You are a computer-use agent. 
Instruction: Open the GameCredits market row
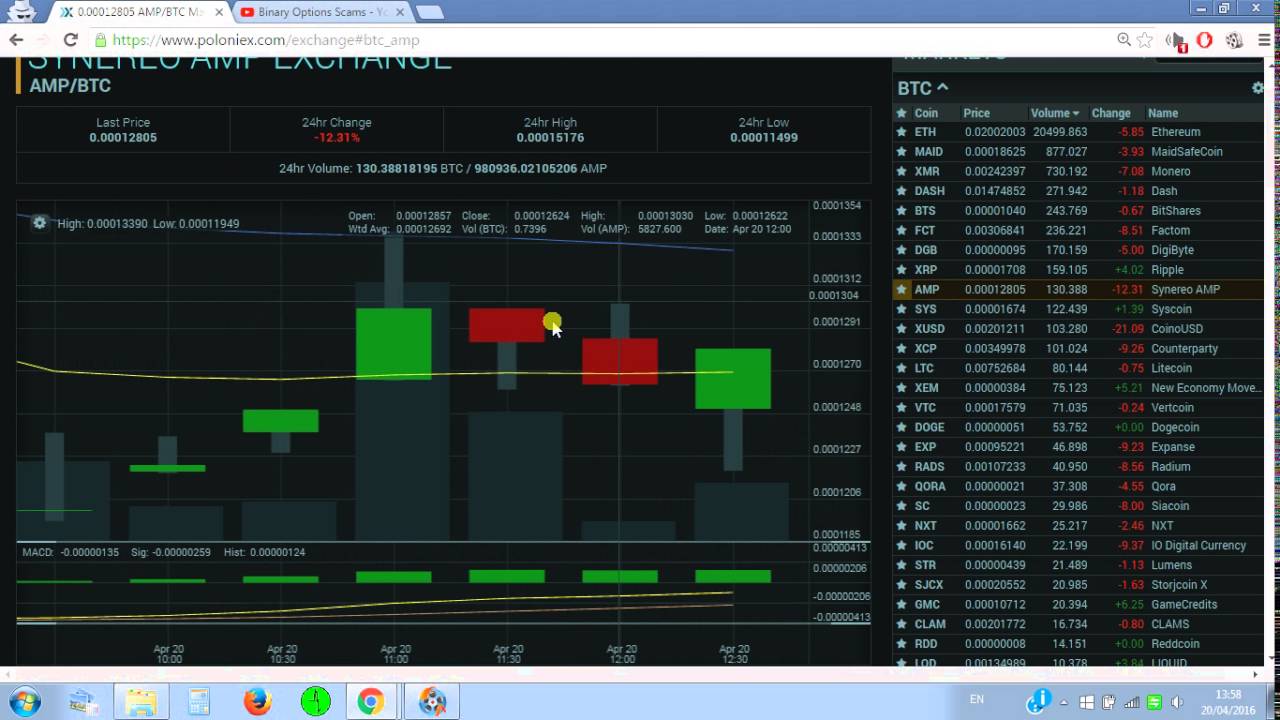pyautogui.click(x=1078, y=605)
